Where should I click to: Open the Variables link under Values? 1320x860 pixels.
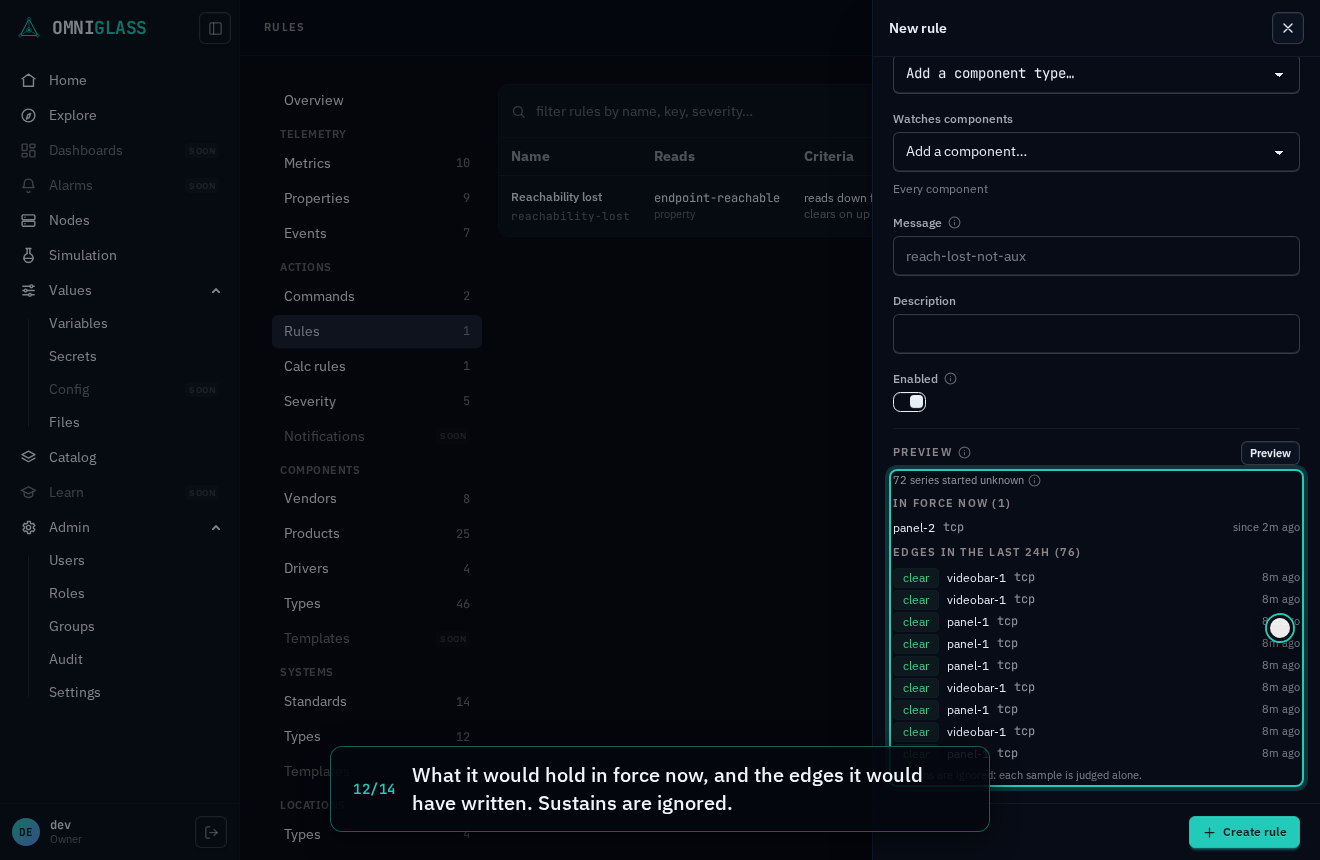pos(78,323)
